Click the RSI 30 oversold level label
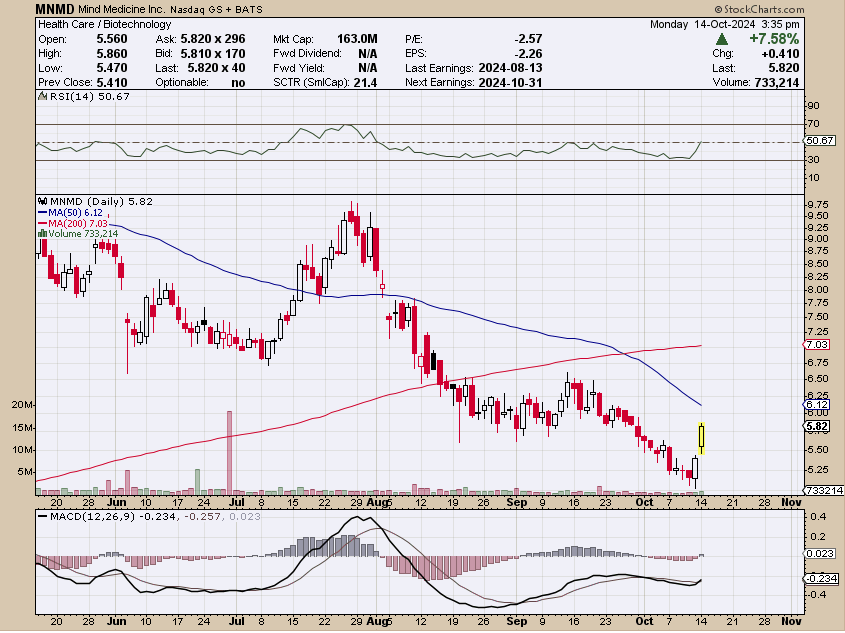The image size is (845, 633). pyautogui.click(x=813, y=159)
